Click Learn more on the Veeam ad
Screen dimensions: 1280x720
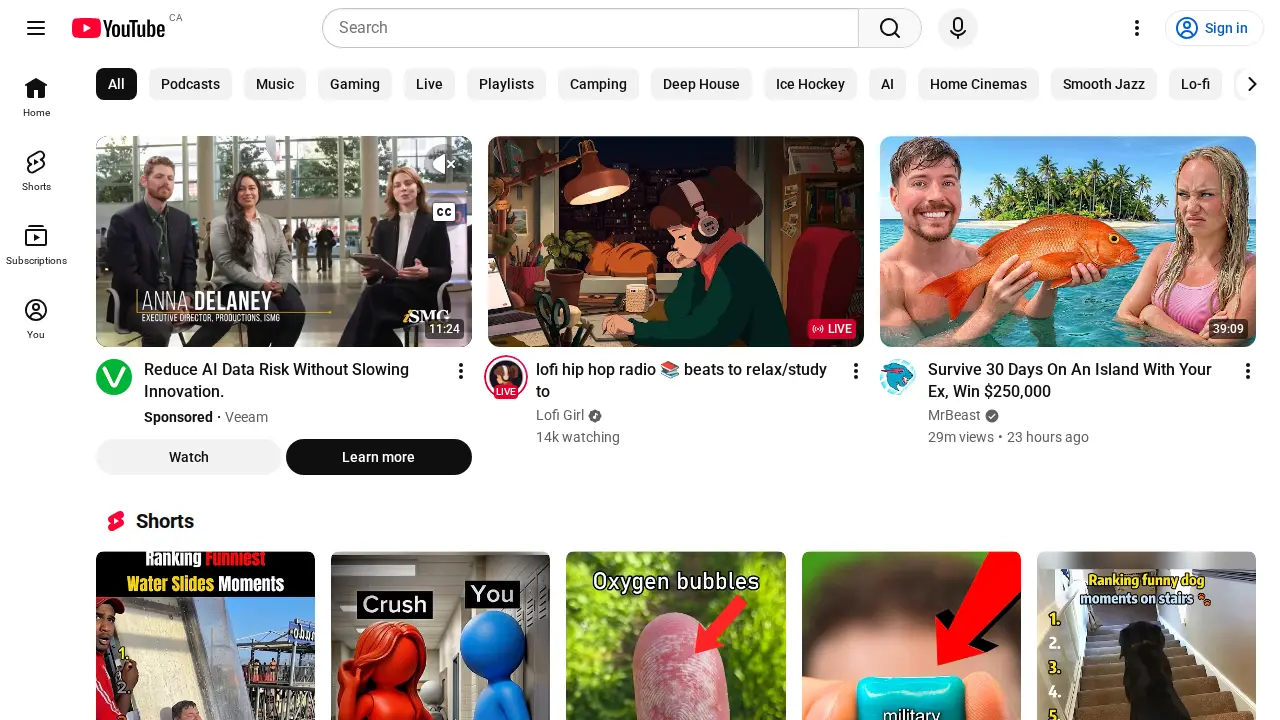click(x=378, y=457)
